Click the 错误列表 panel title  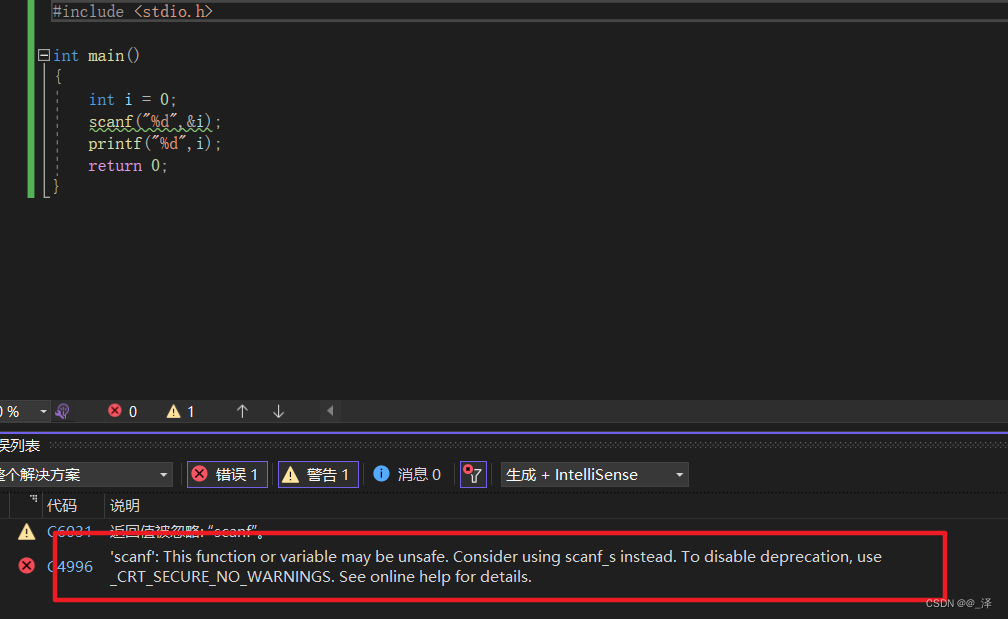[20, 445]
